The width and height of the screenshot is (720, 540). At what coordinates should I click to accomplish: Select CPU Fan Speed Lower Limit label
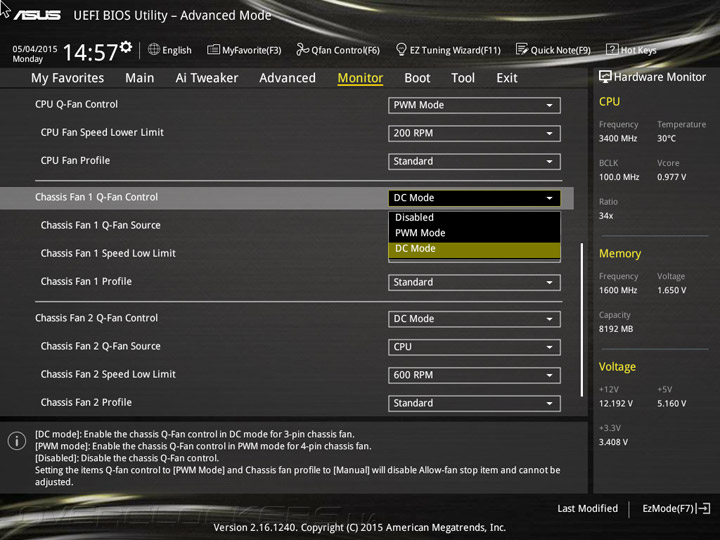(x=102, y=132)
